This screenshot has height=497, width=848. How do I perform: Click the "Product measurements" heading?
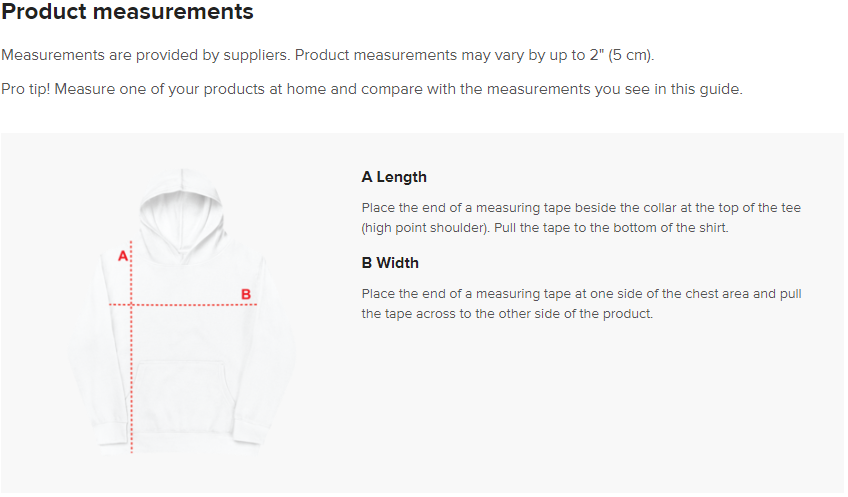tap(128, 13)
